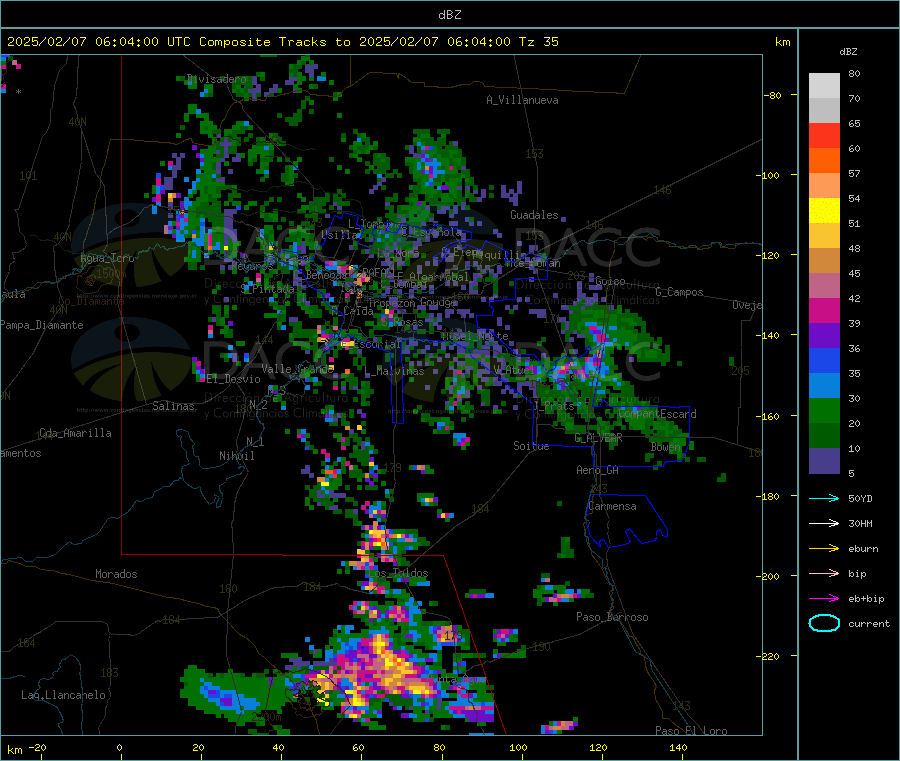
Task: Click the gold 51 dBZ color swatch
Action: click(824, 235)
